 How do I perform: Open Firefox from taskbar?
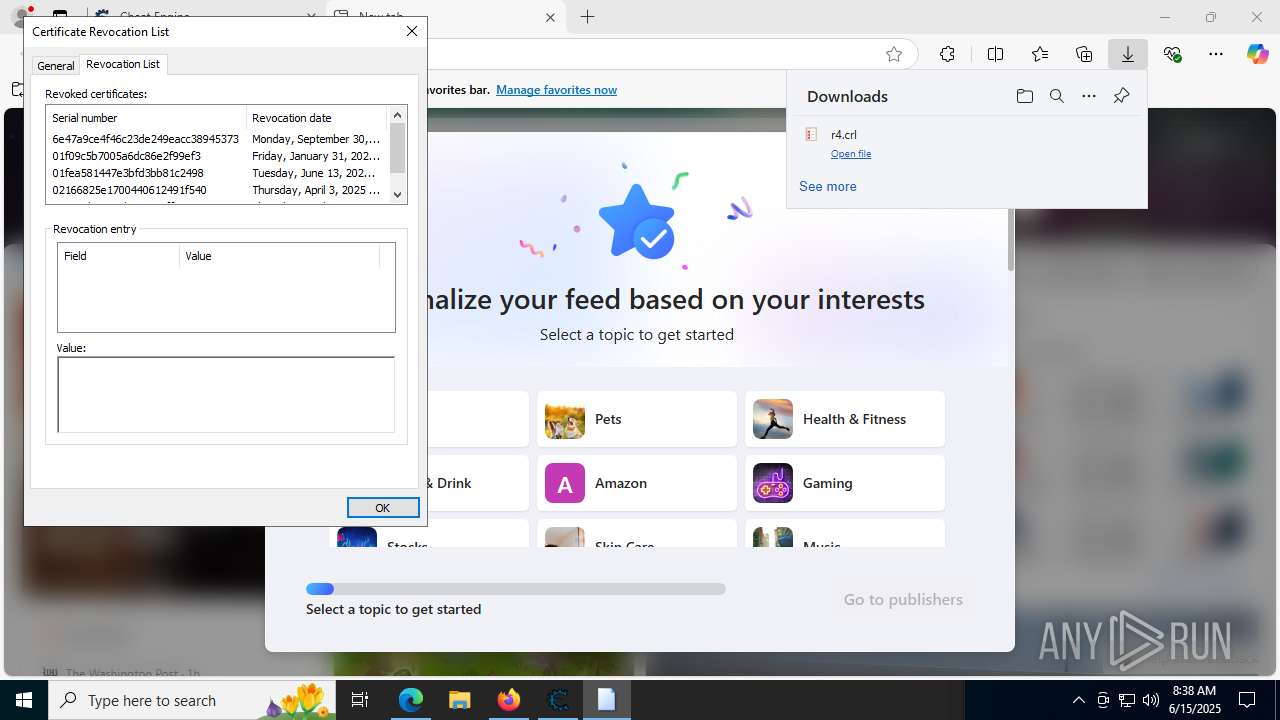508,700
